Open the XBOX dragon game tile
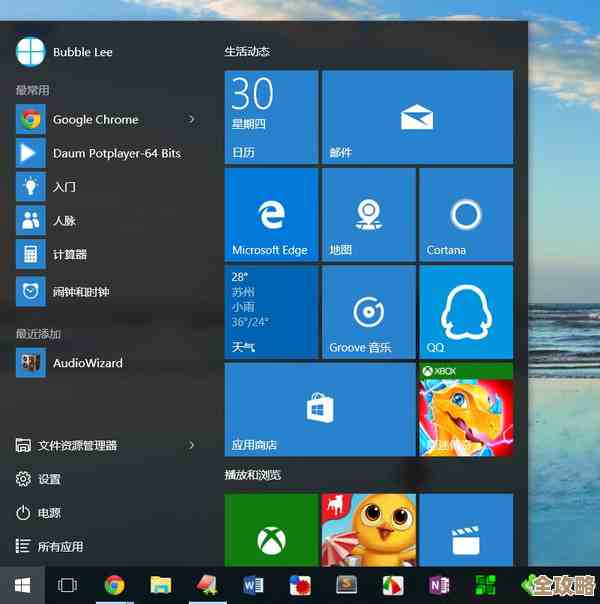 (466, 409)
